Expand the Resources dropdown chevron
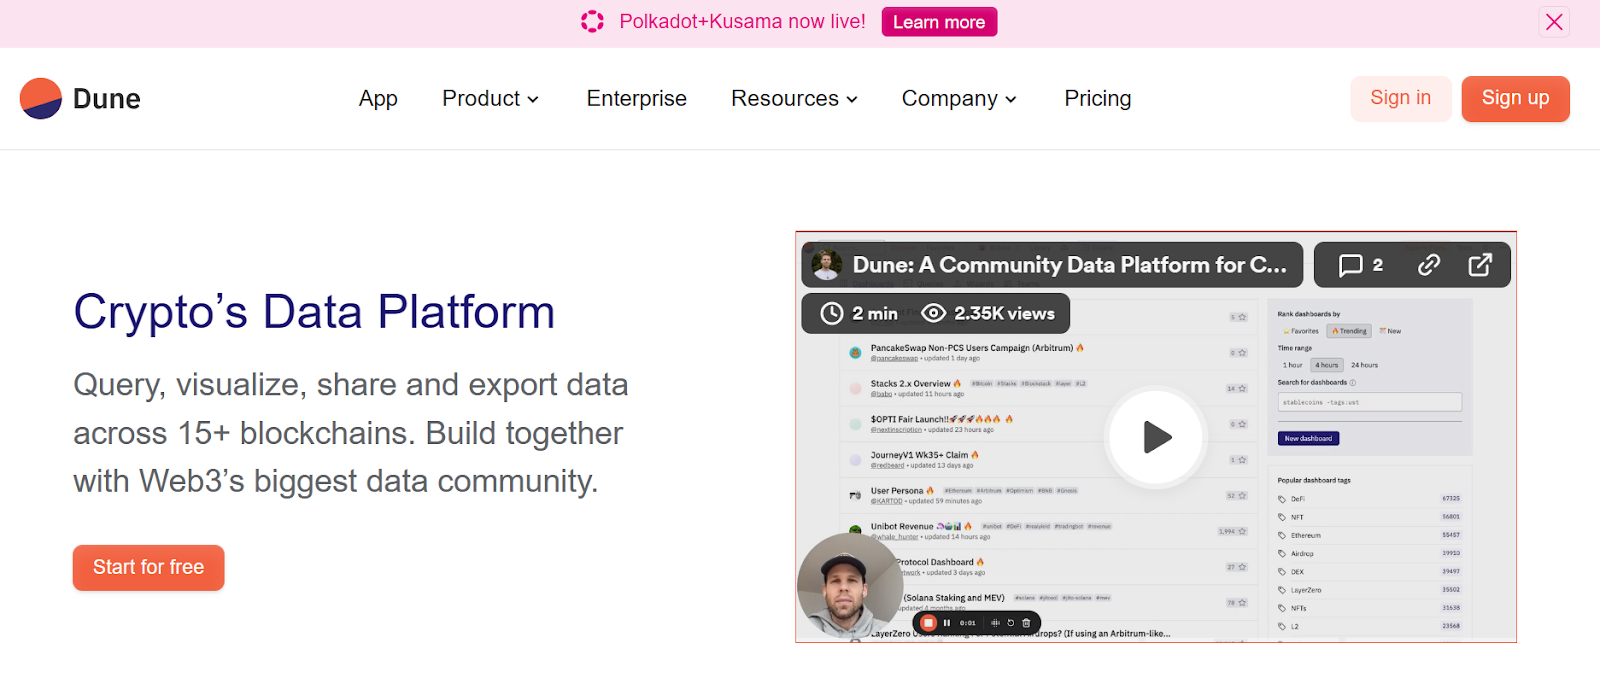 point(852,99)
